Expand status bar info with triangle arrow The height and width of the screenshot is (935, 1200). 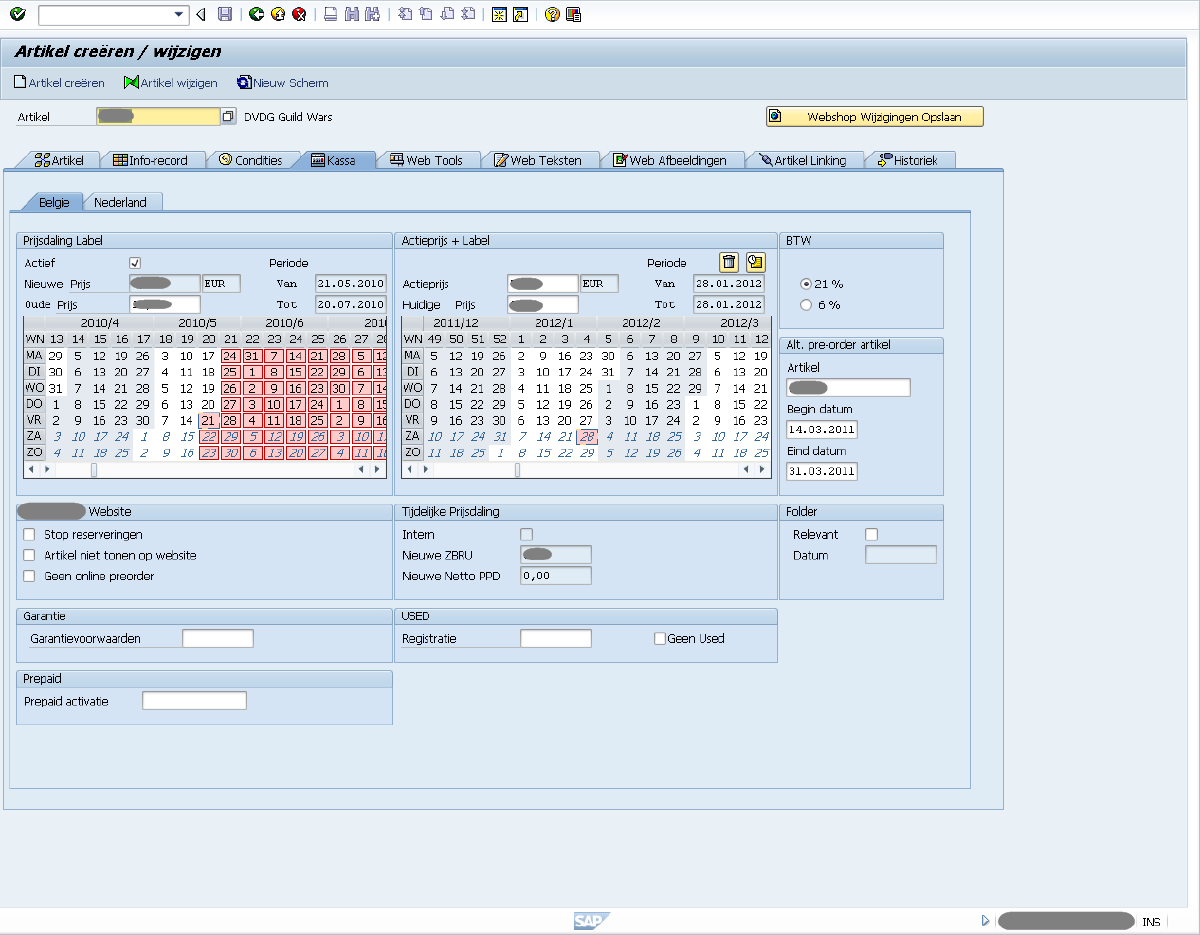(x=985, y=921)
